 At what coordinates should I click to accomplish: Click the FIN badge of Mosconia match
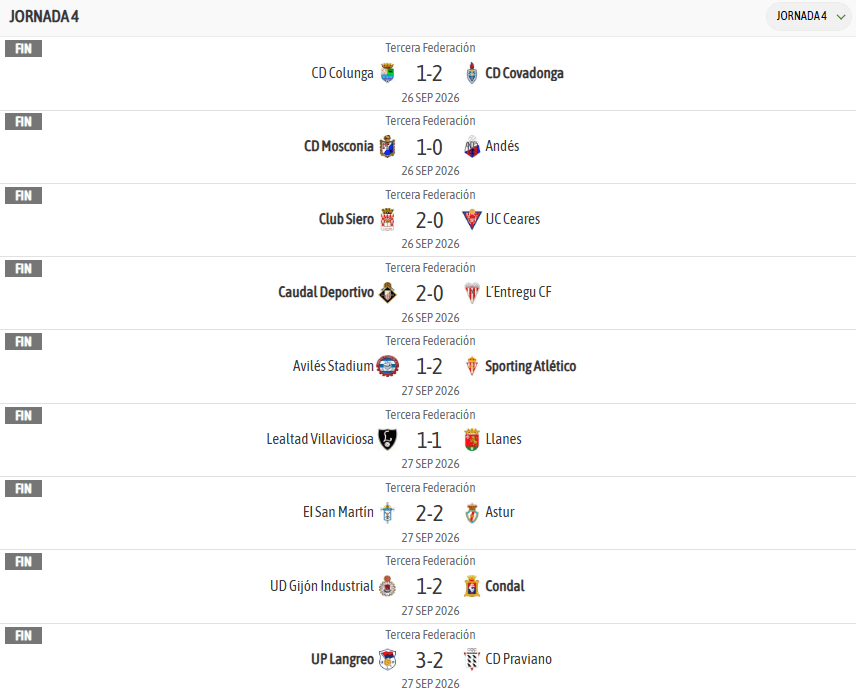tap(23, 122)
